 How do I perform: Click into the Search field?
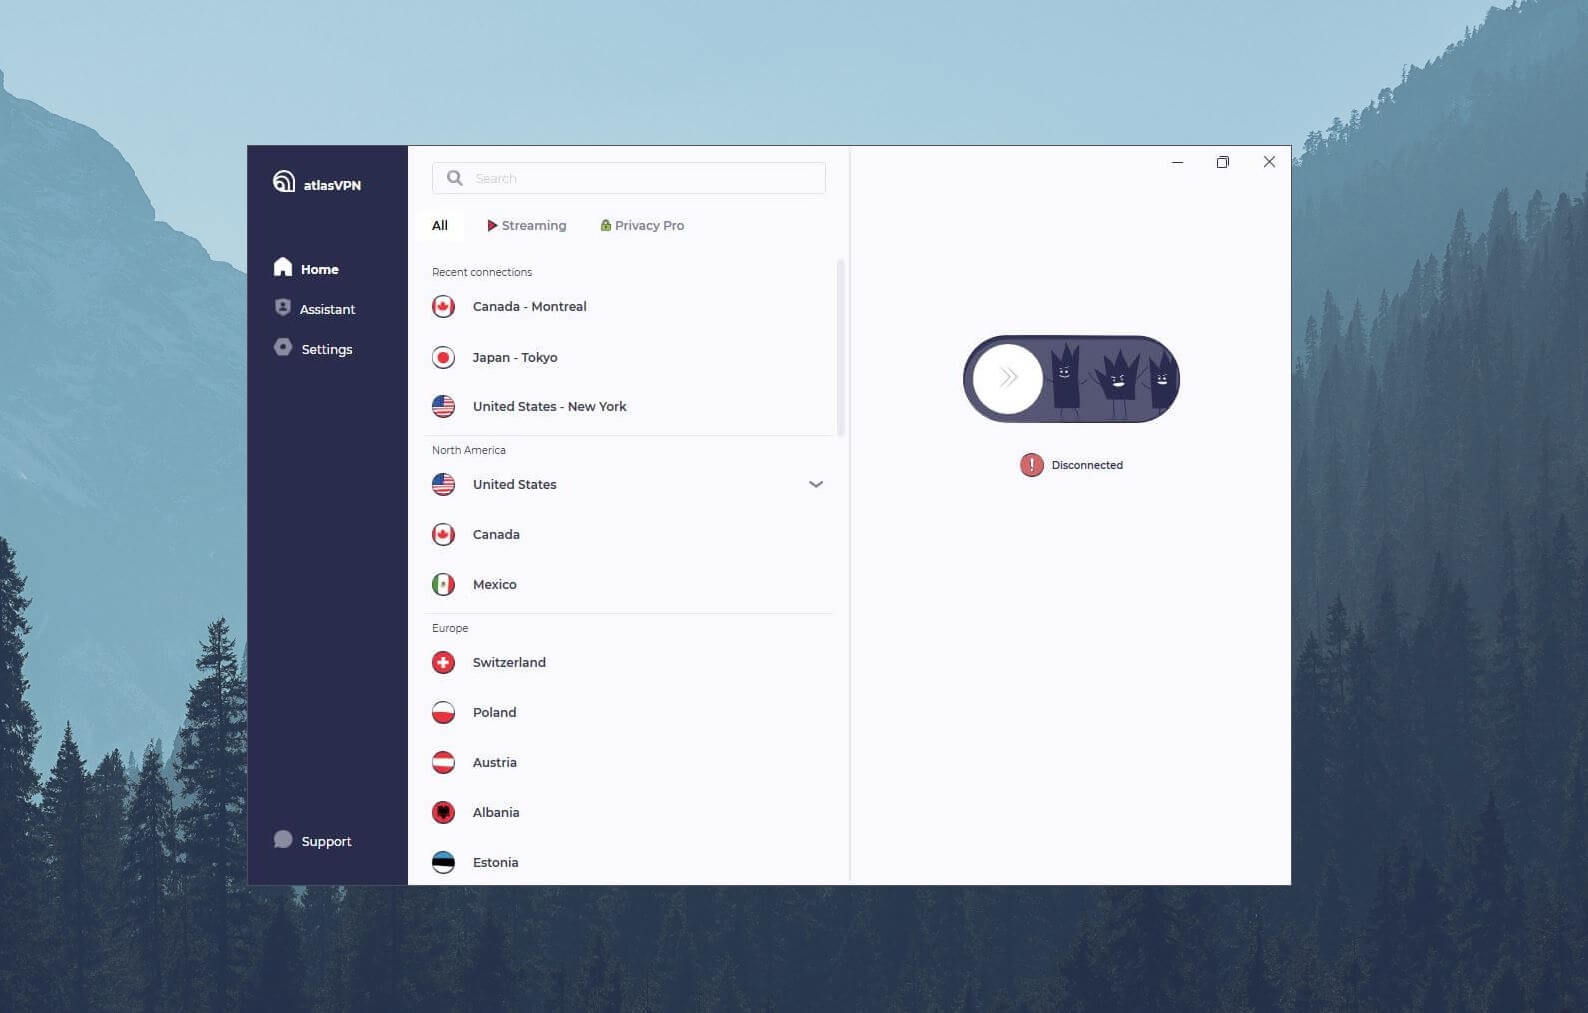pyautogui.click(x=629, y=178)
